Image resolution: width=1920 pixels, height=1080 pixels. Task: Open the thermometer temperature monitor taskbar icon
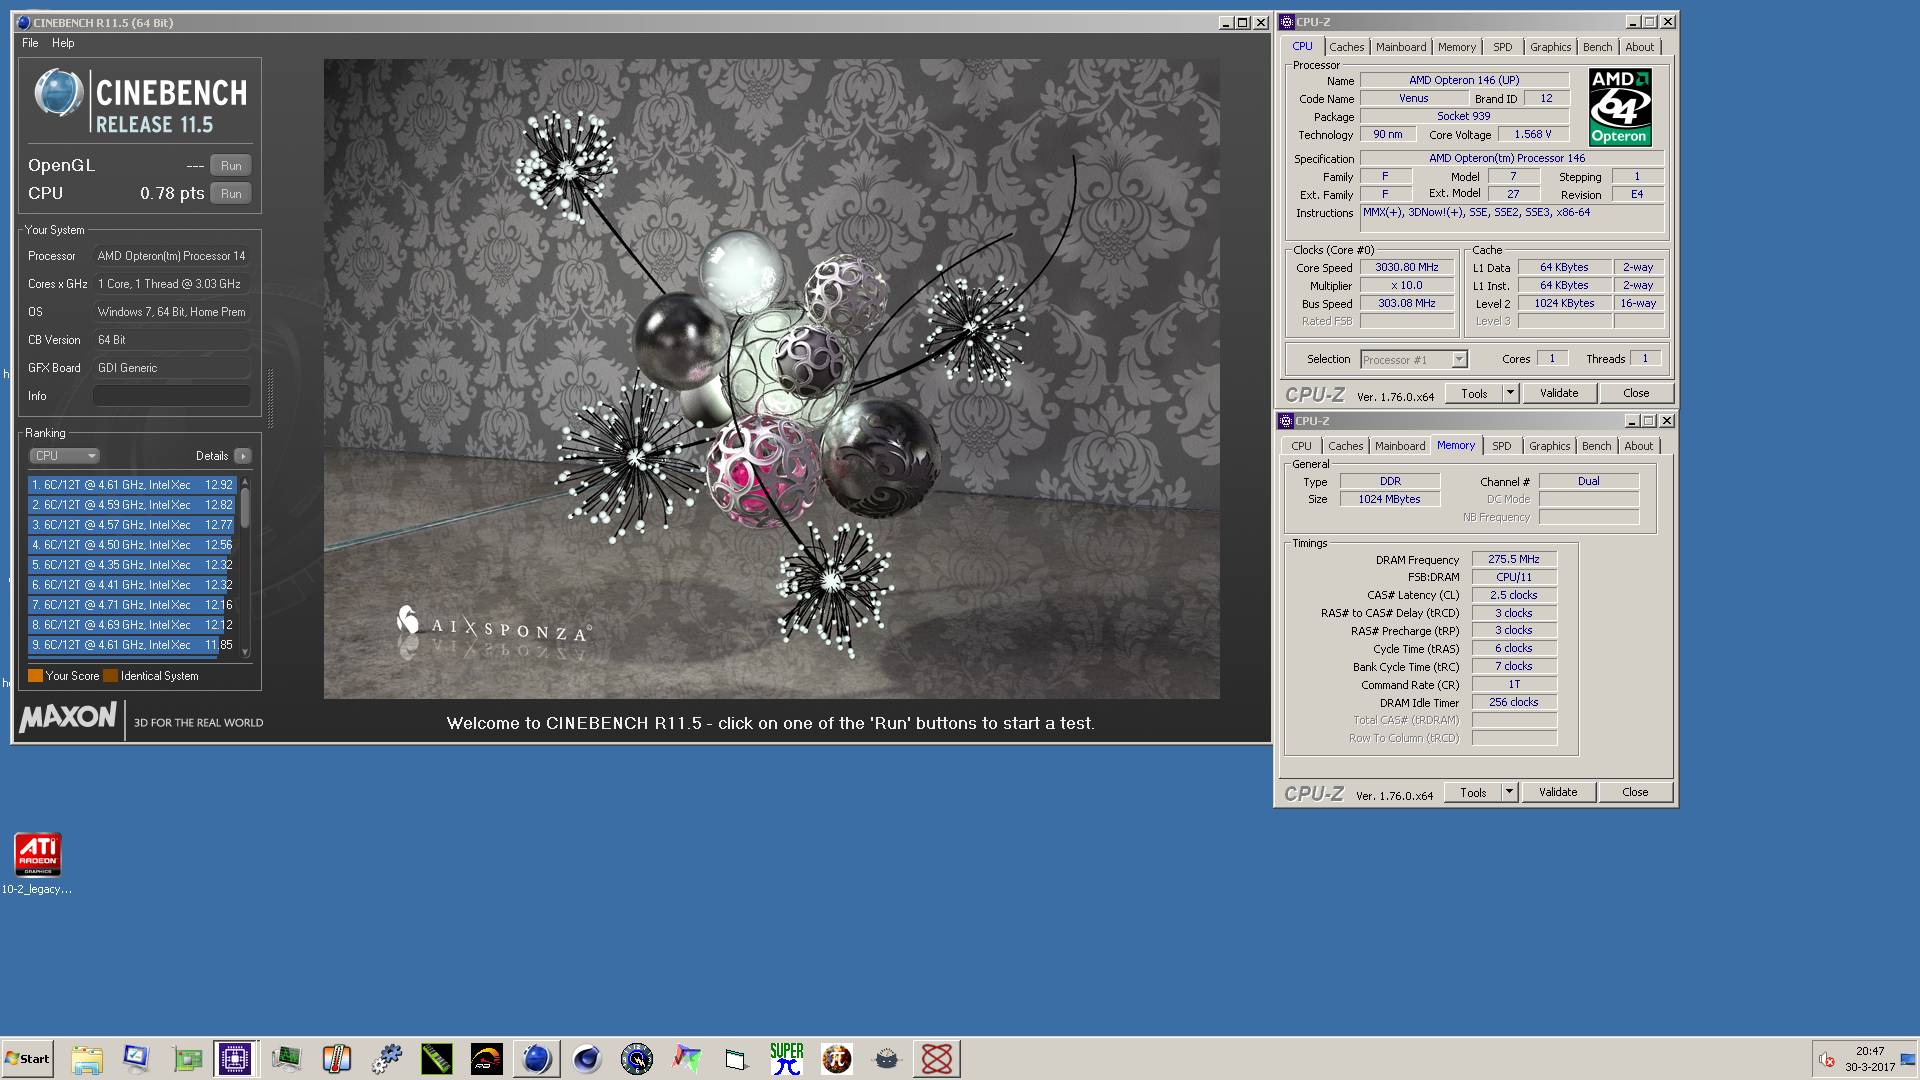point(337,1059)
